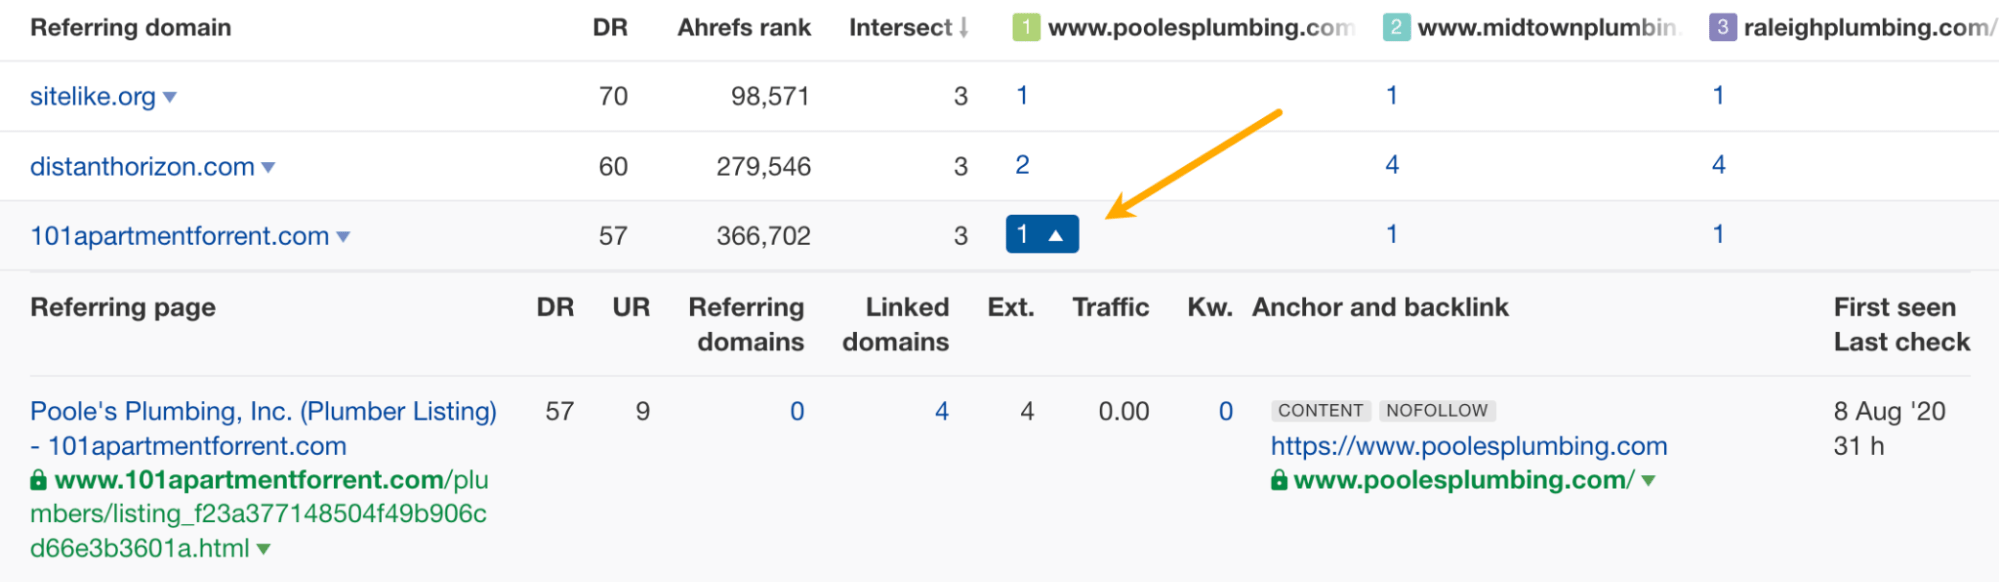This screenshot has width=1999, height=582.
Task: Click the Linked domains value 4
Action: pos(941,411)
